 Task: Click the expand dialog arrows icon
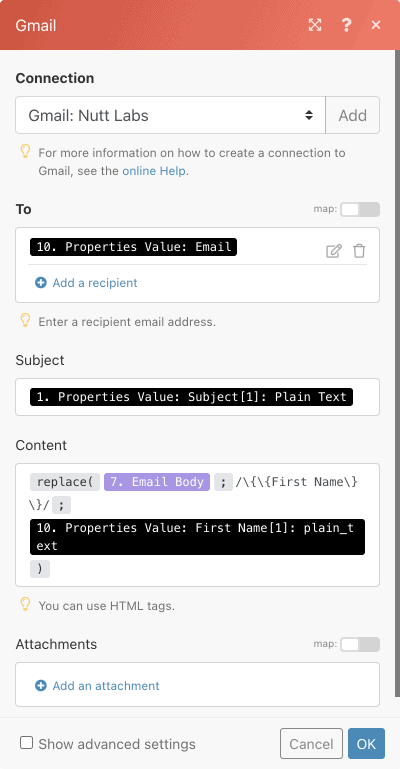(315, 25)
